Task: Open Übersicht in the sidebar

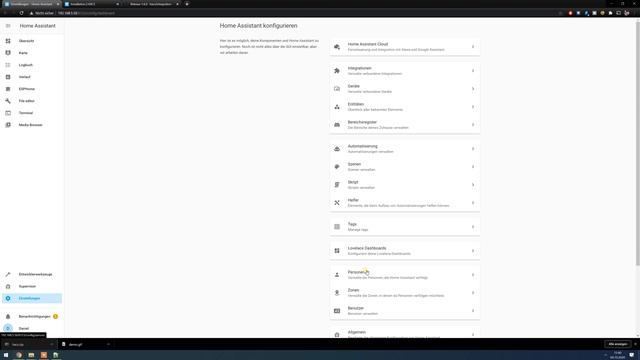Action: tap(32, 41)
